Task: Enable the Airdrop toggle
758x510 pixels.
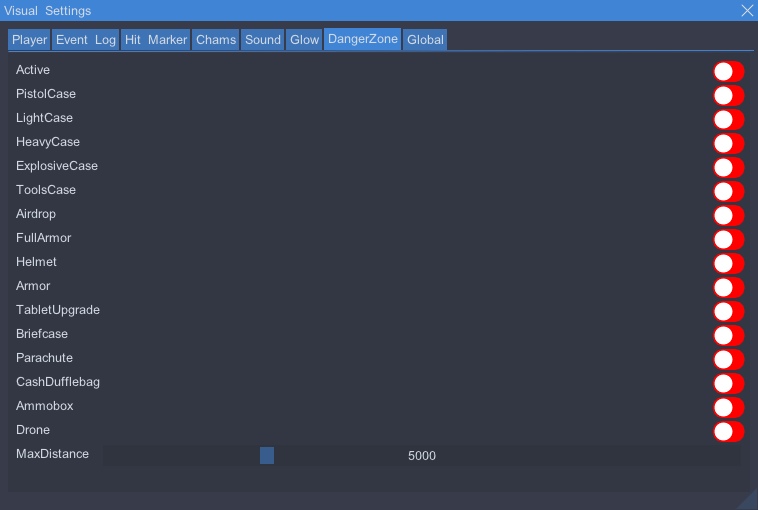Action: click(729, 216)
